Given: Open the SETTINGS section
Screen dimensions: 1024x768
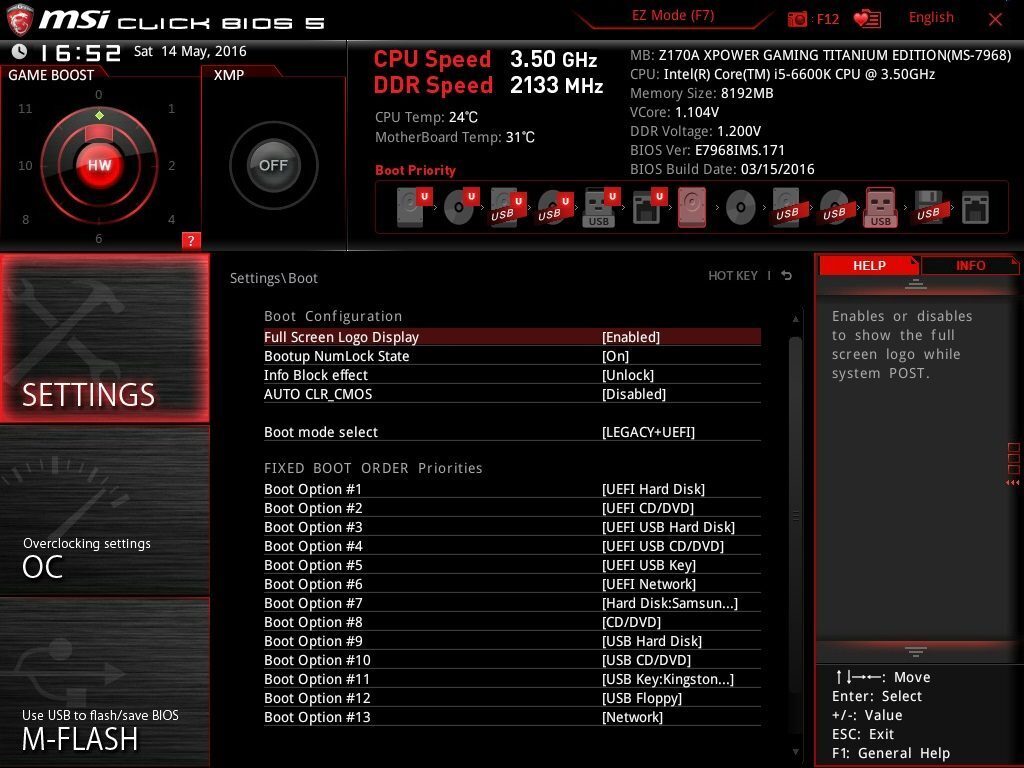Looking at the screenshot, I should click(x=104, y=338).
